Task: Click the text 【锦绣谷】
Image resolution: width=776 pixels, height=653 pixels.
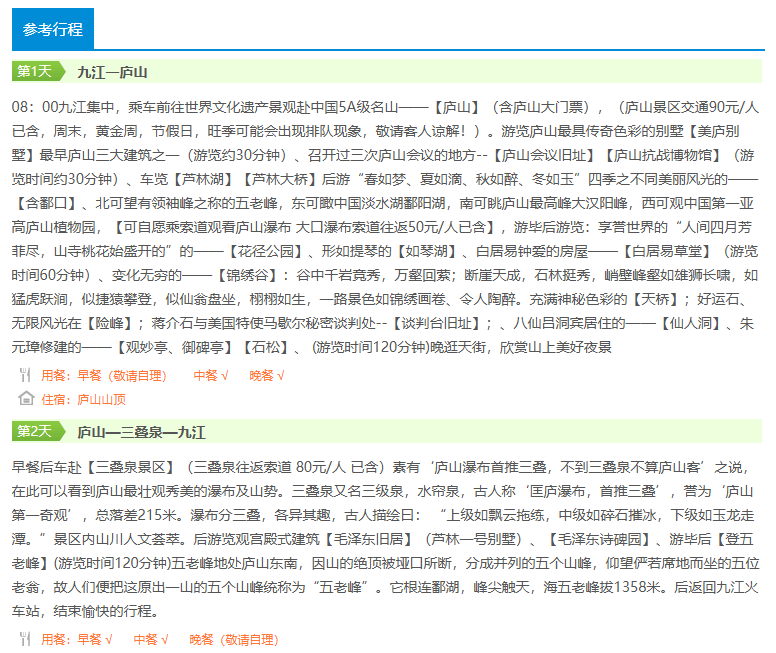Action: pyautogui.click(x=247, y=275)
